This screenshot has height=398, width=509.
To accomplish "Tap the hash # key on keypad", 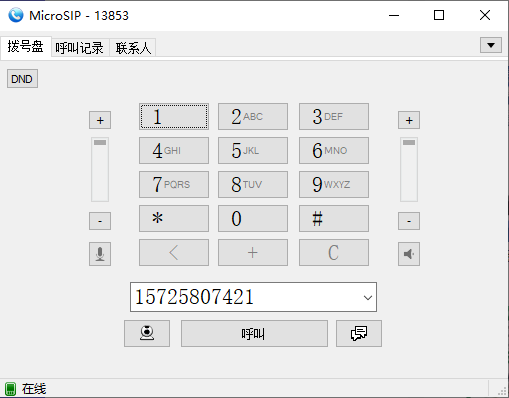I will coord(334,219).
